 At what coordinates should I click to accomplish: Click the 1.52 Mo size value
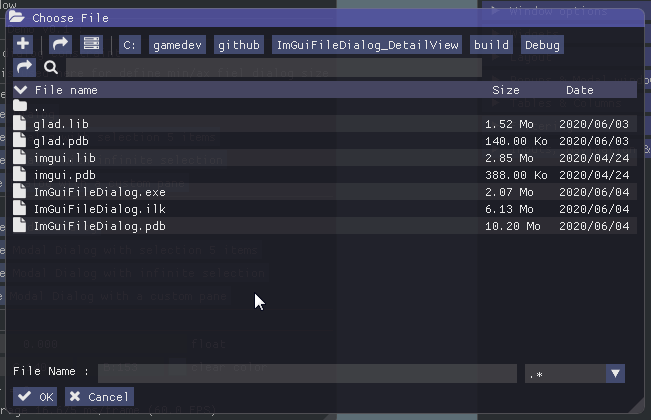(x=509, y=124)
